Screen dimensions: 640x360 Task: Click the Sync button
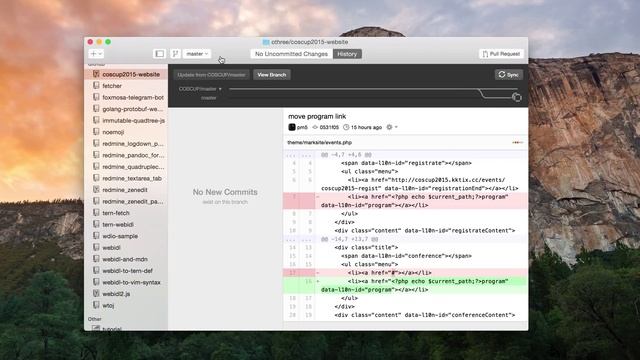click(509, 75)
